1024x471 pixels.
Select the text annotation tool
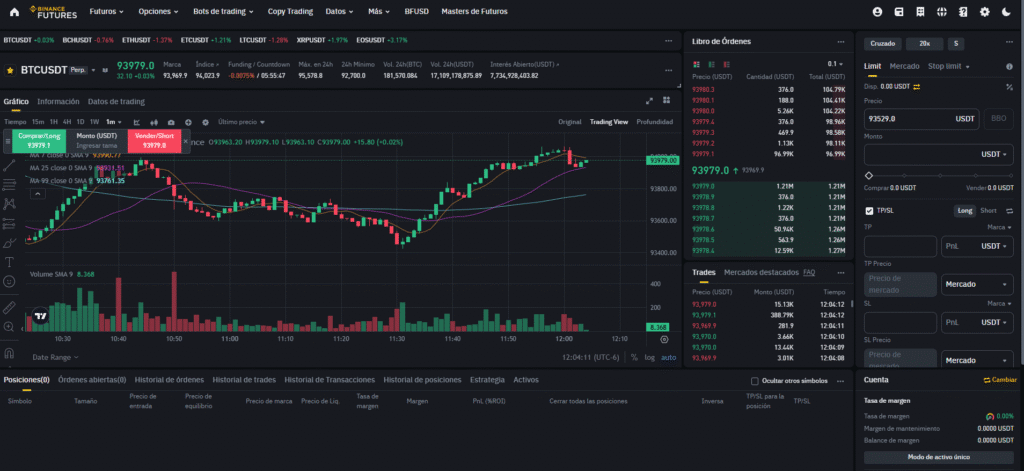[x=9, y=262]
